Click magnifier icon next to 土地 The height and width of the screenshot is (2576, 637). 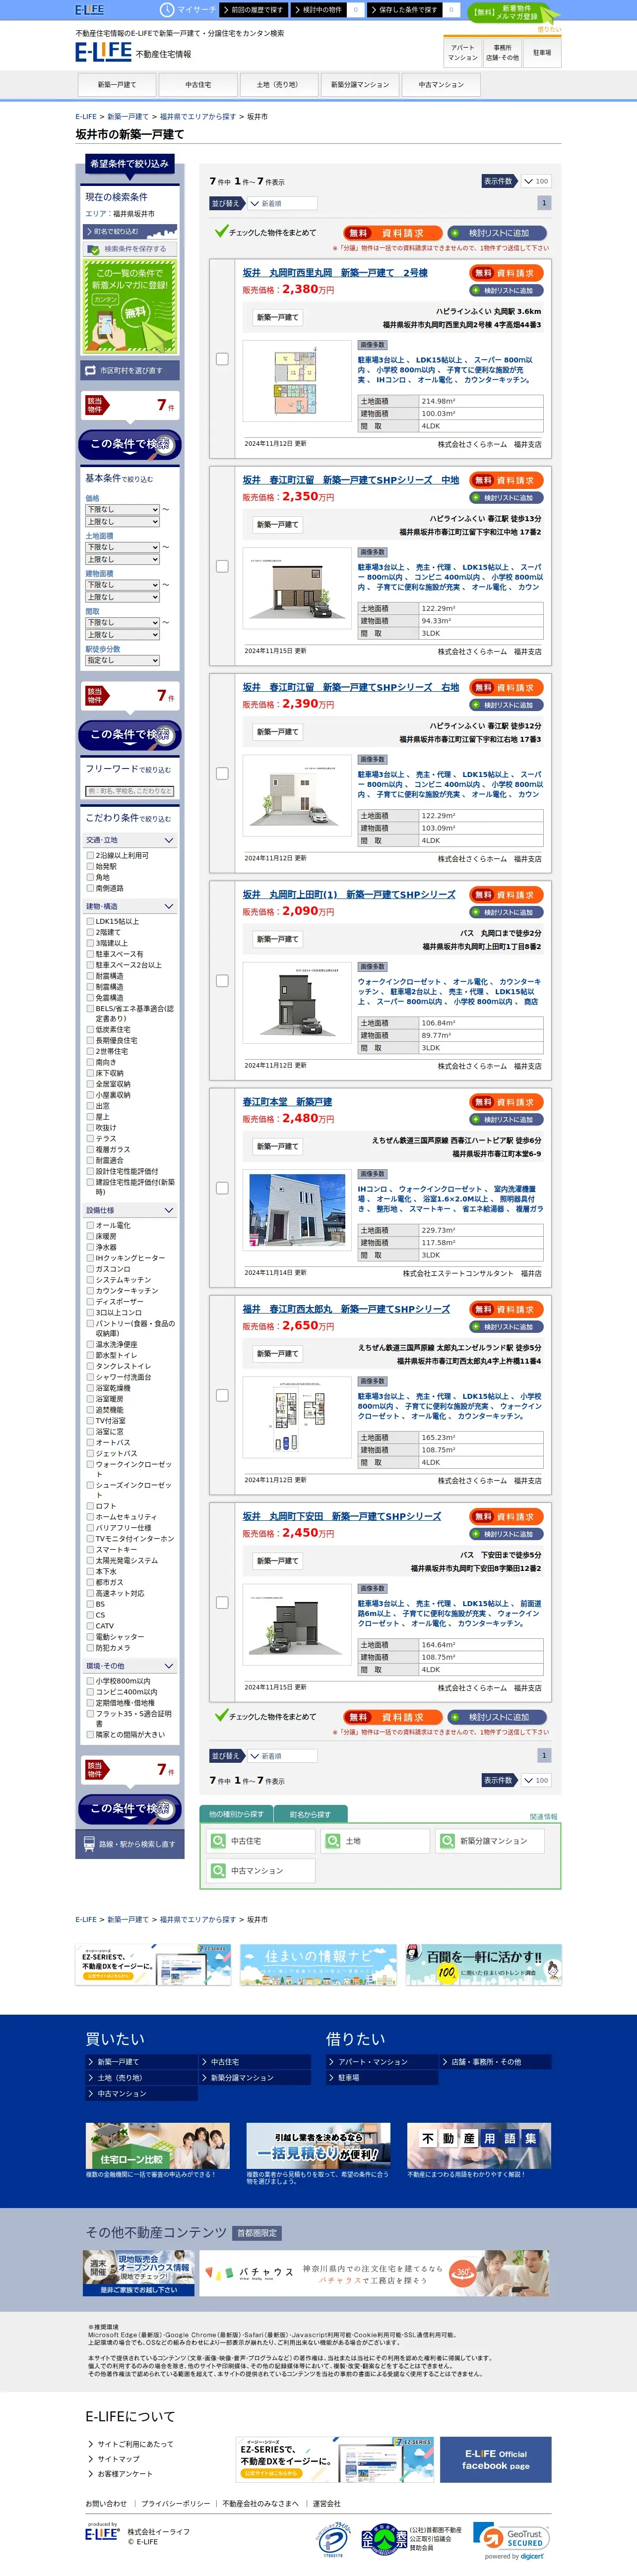pos(333,1841)
